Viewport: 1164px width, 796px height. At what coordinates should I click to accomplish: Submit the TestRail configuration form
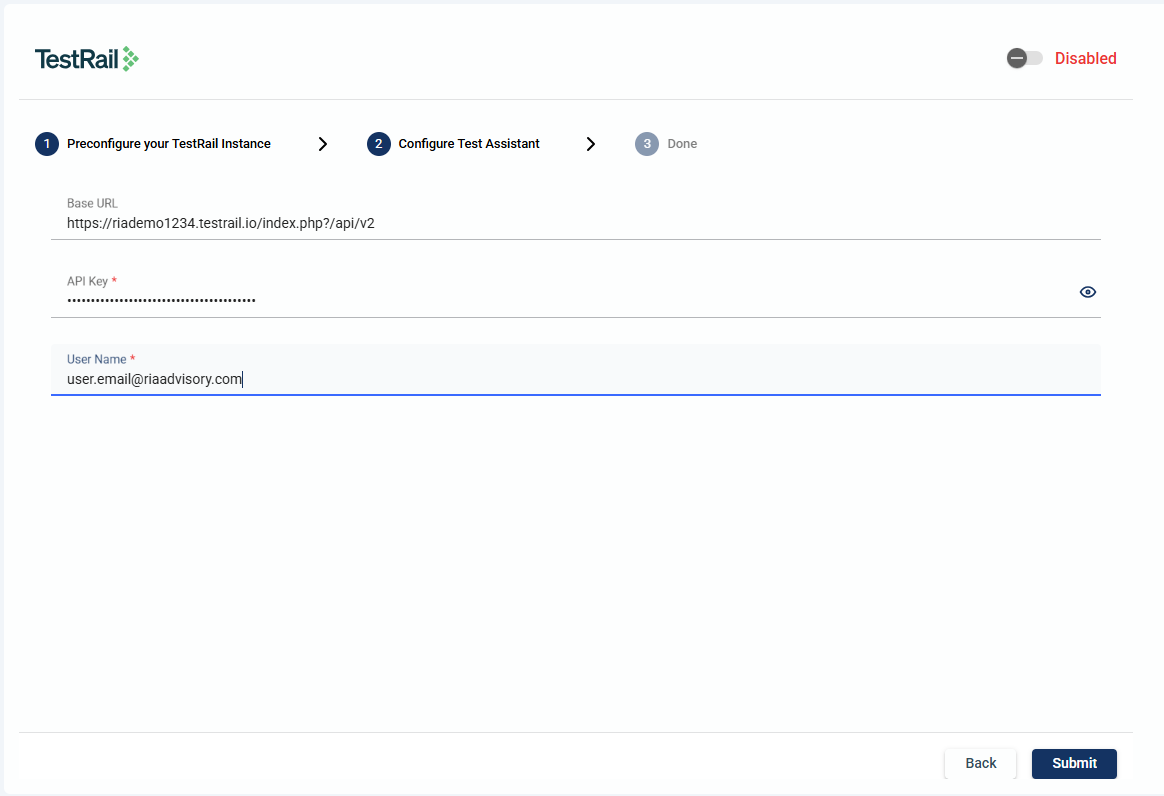tap(1074, 763)
